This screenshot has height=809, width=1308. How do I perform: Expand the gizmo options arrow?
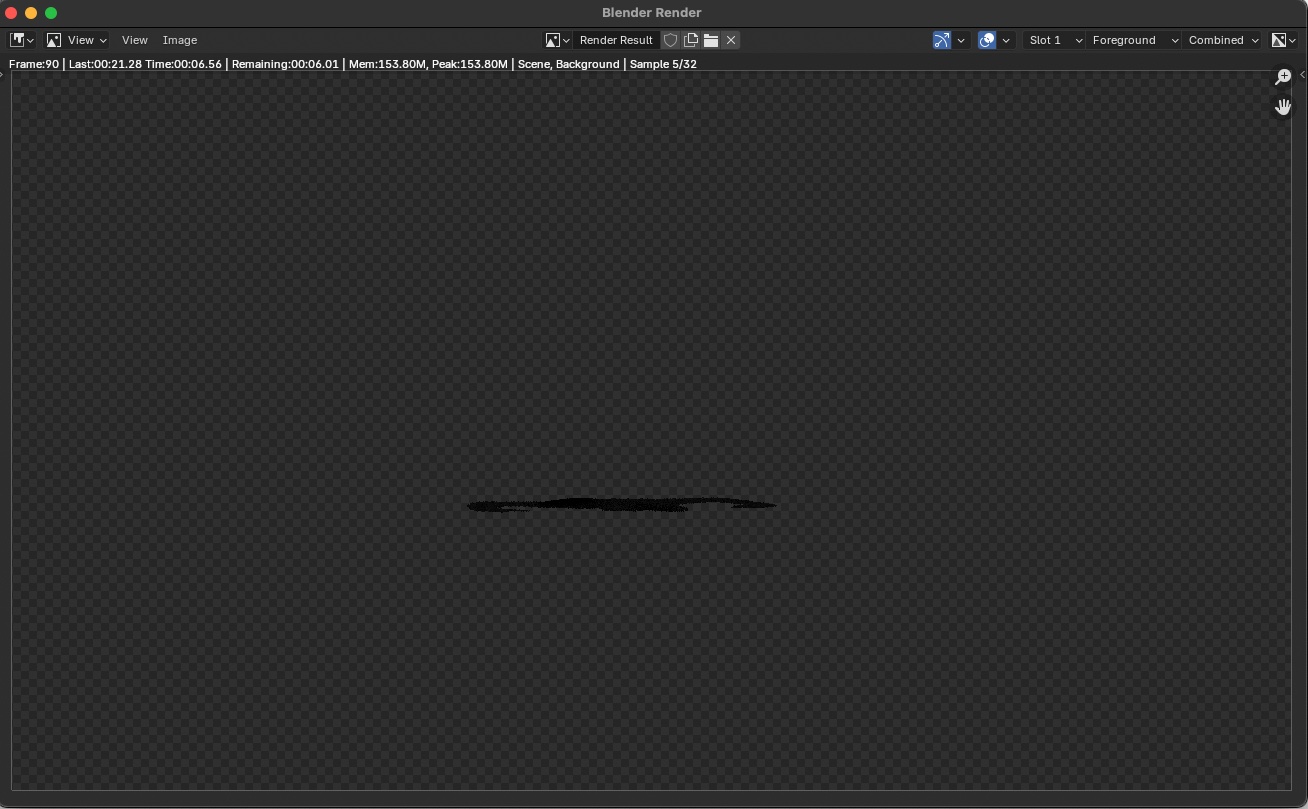(961, 40)
